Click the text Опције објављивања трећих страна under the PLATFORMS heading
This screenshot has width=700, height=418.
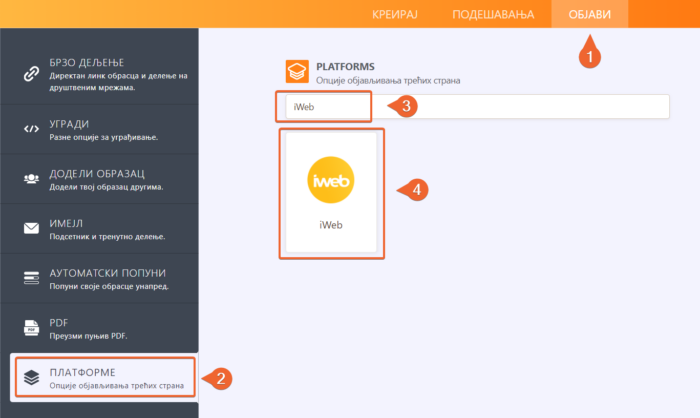click(x=388, y=81)
